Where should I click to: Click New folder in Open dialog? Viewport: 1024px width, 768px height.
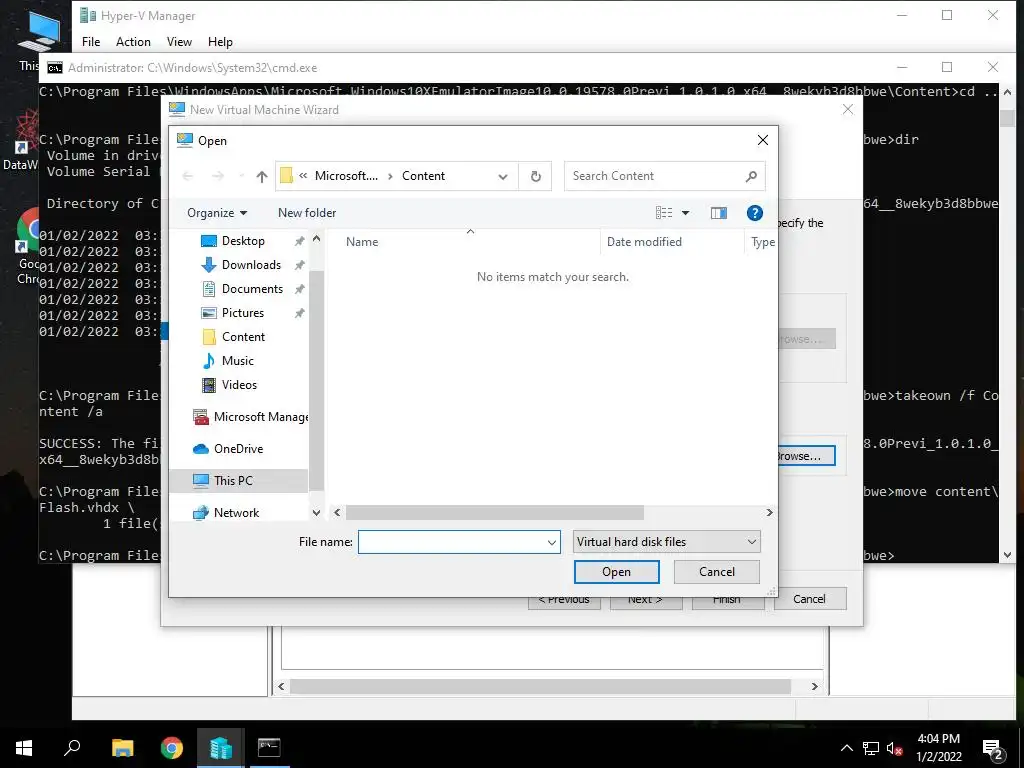click(x=307, y=213)
